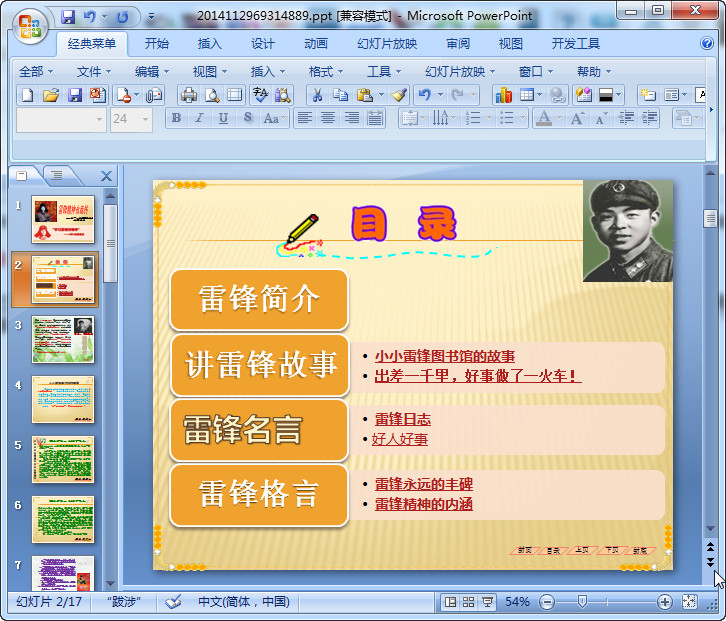Expand the 文件 classic menu

[94, 72]
